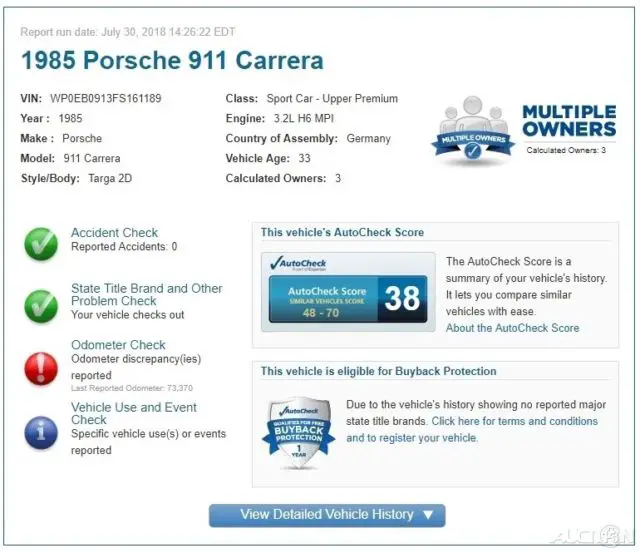
Task: Click the MULTIPLE OWNERS heading text
Action: coord(568,120)
